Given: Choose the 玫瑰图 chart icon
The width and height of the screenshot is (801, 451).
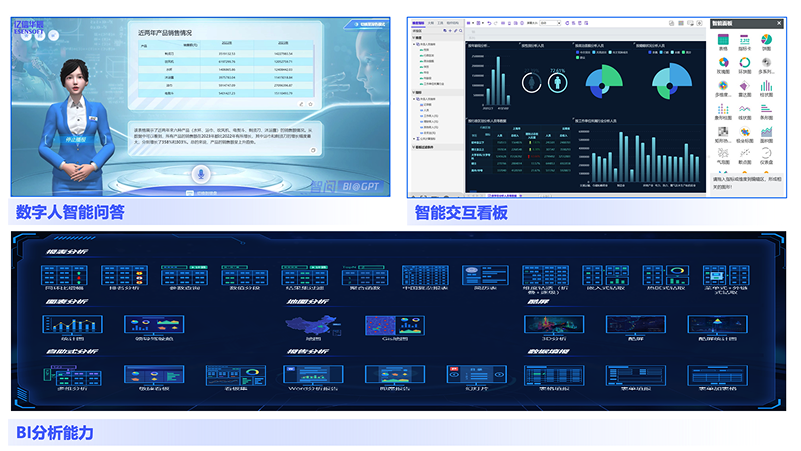Looking at the screenshot, I should [x=722, y=63].
